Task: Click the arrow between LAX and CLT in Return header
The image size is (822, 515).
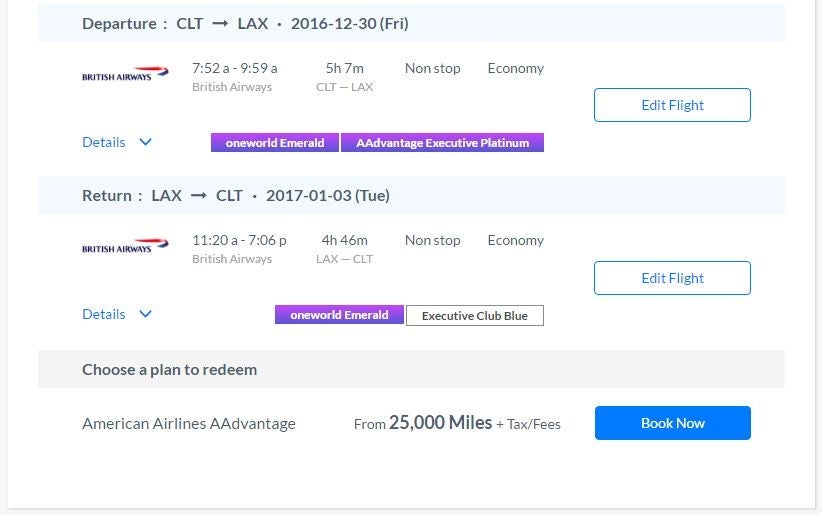Action: (x=198, y=195)
